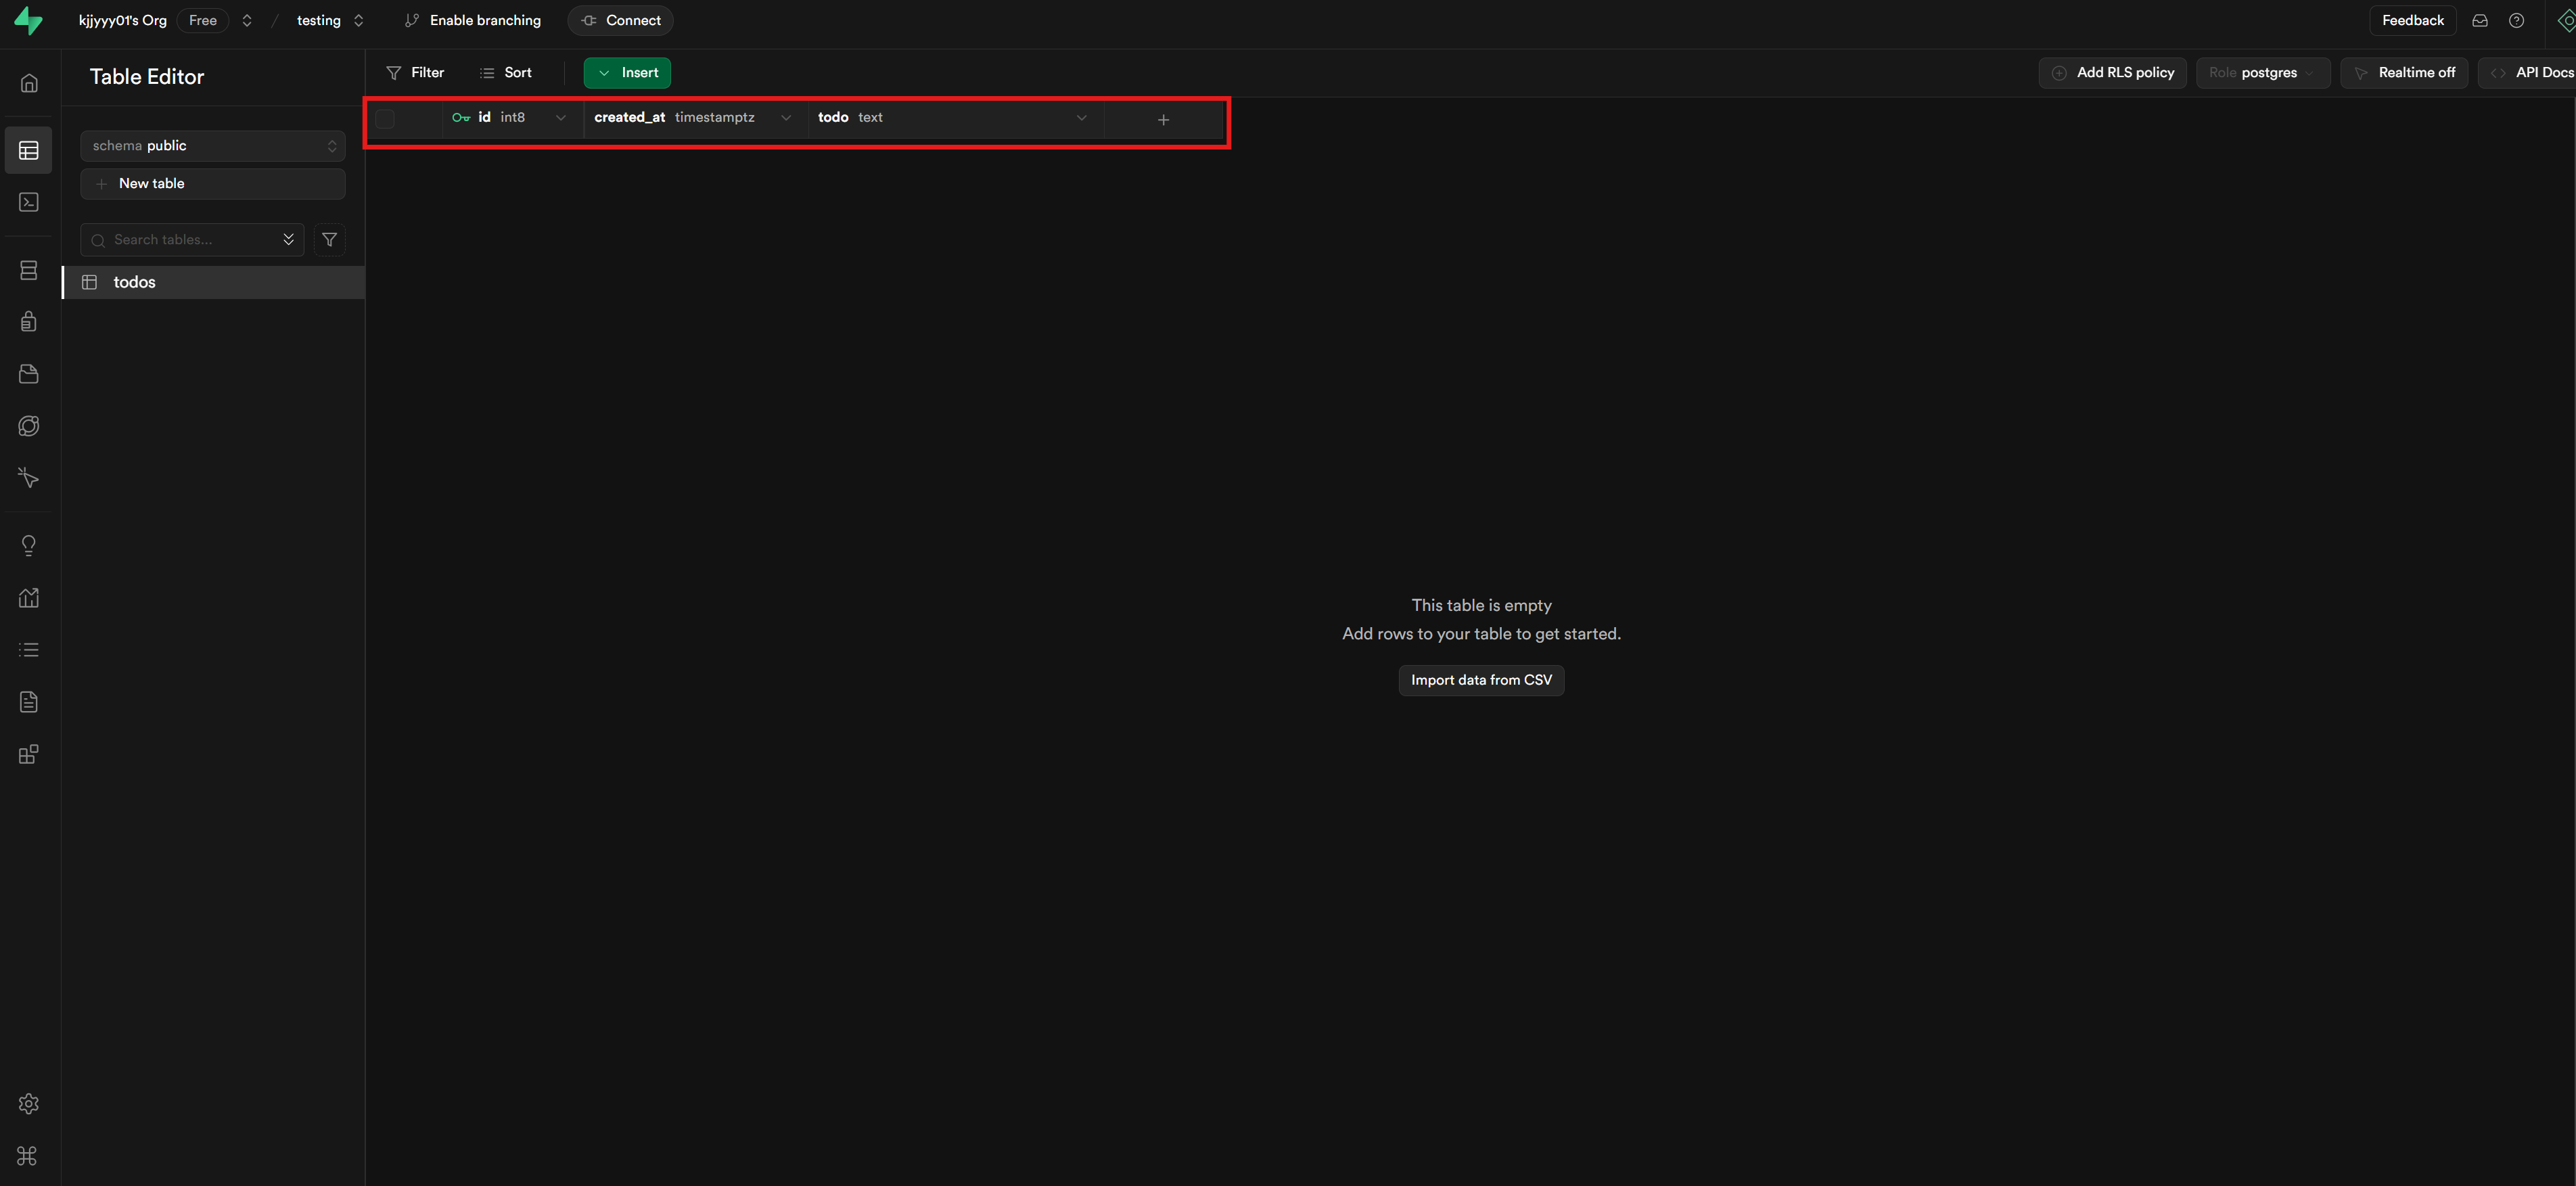
Task: Click the add column plus icon
Action: 1163,119
